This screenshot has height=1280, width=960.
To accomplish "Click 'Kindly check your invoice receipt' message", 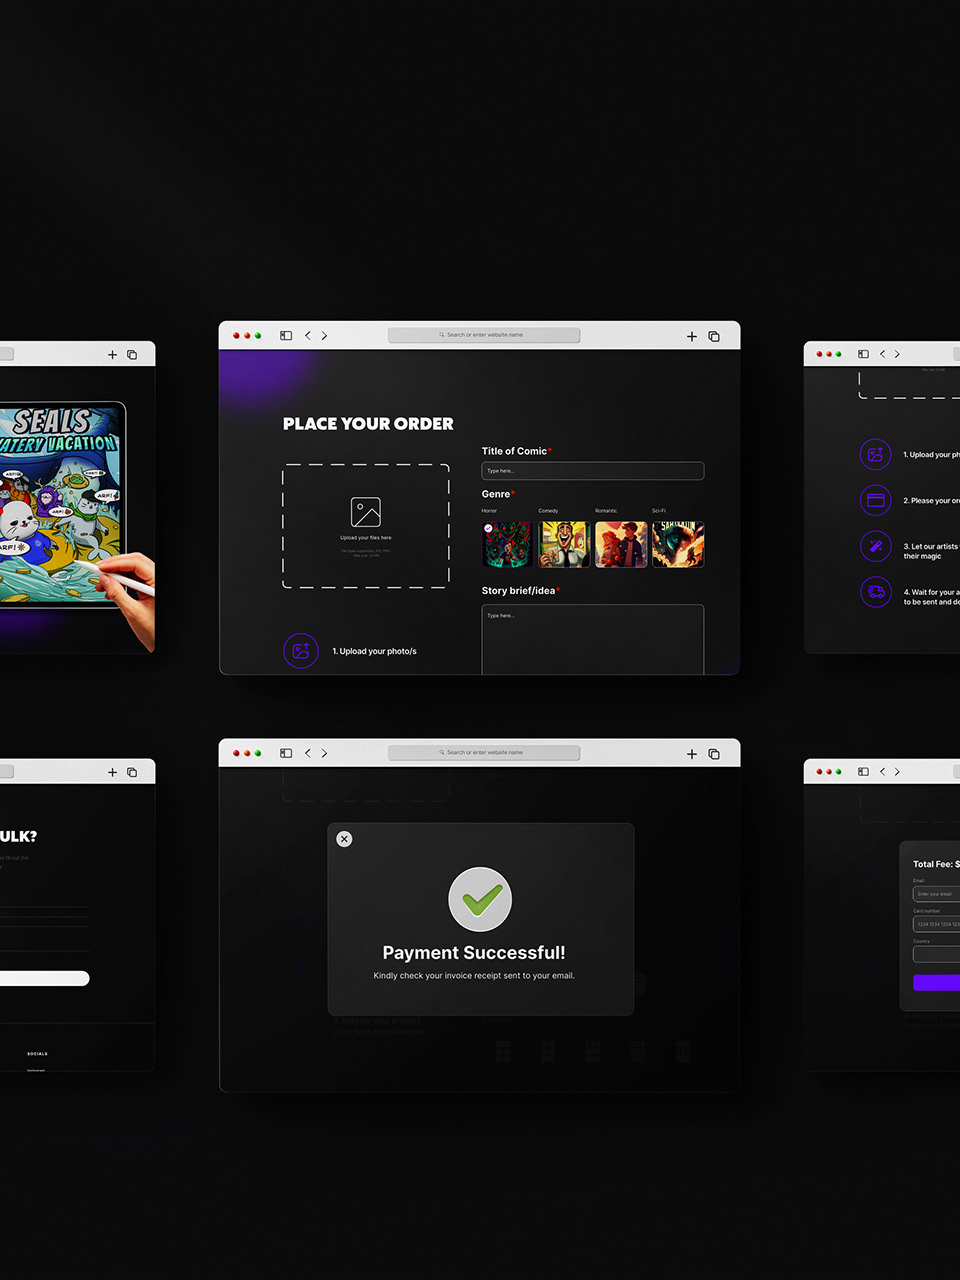I will (x=474, y=976).
